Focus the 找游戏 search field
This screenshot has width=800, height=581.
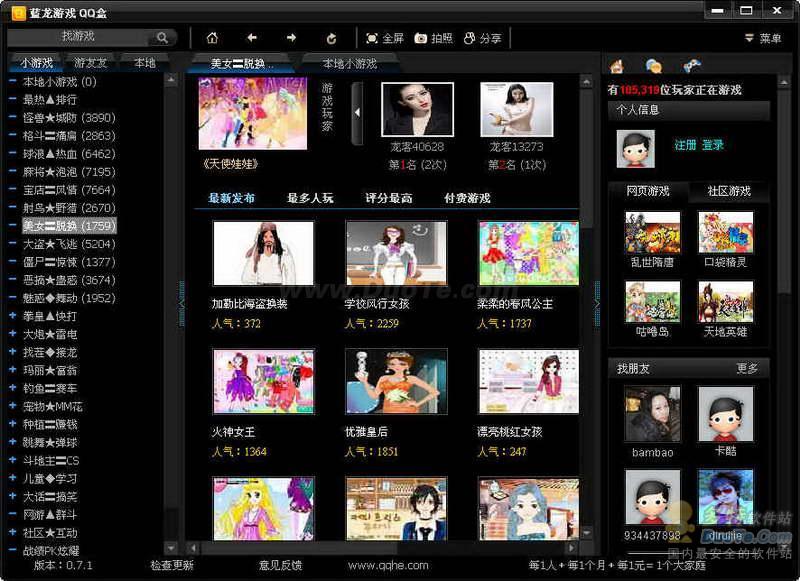79,37
